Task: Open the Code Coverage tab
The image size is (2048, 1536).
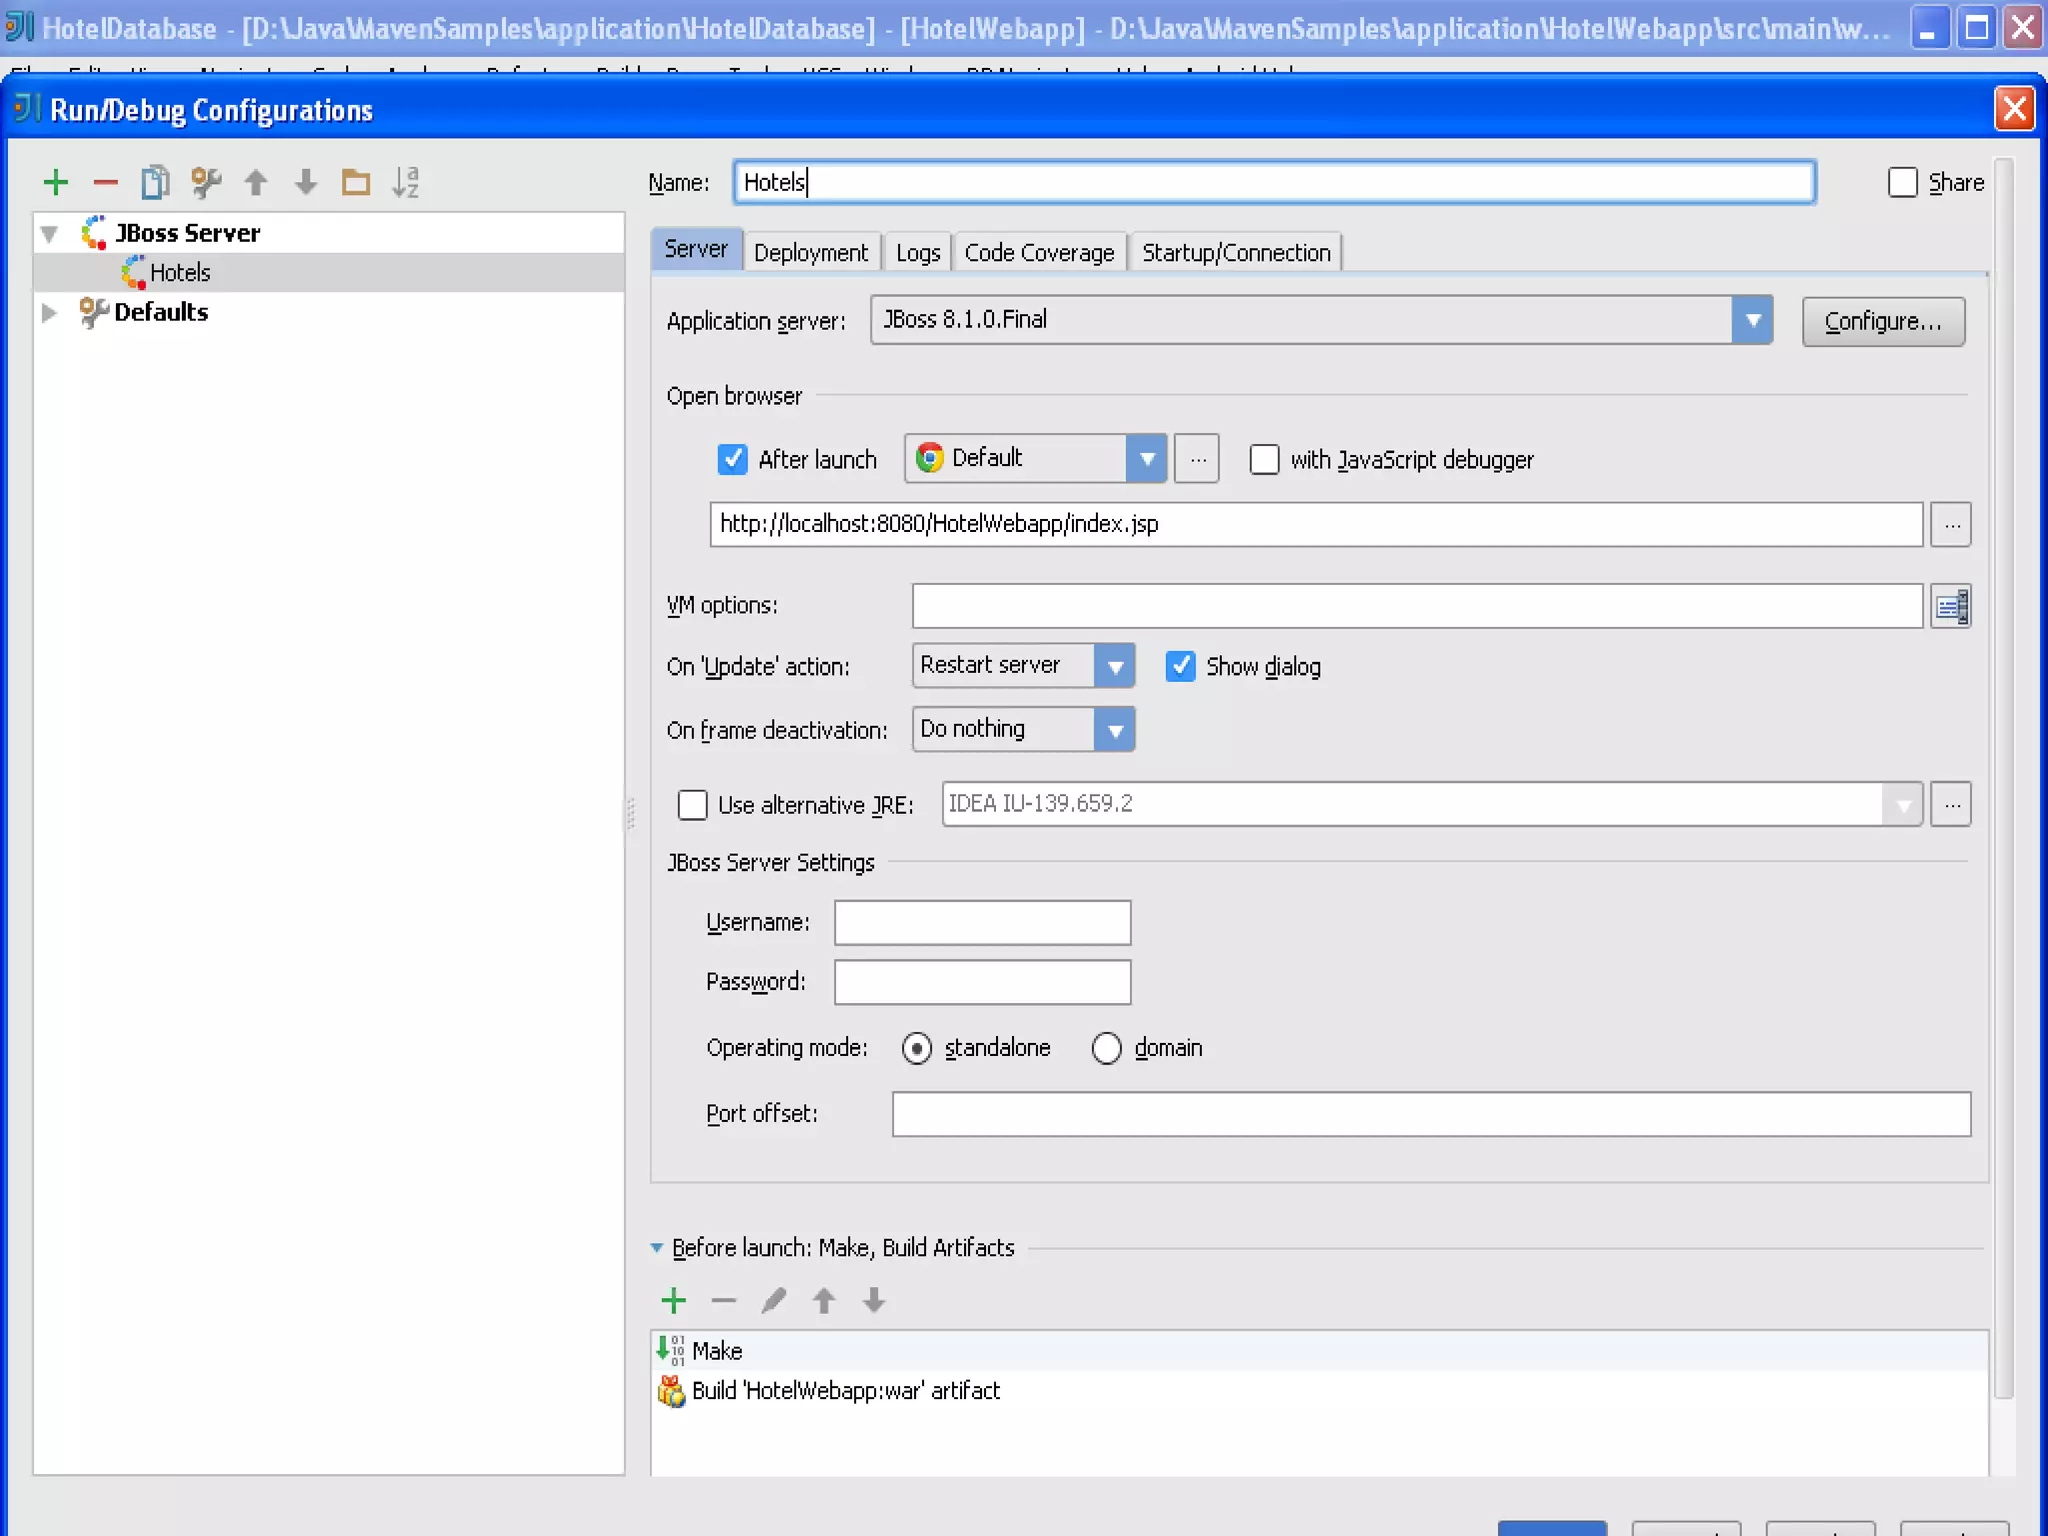Action: tap(1039, 253)
